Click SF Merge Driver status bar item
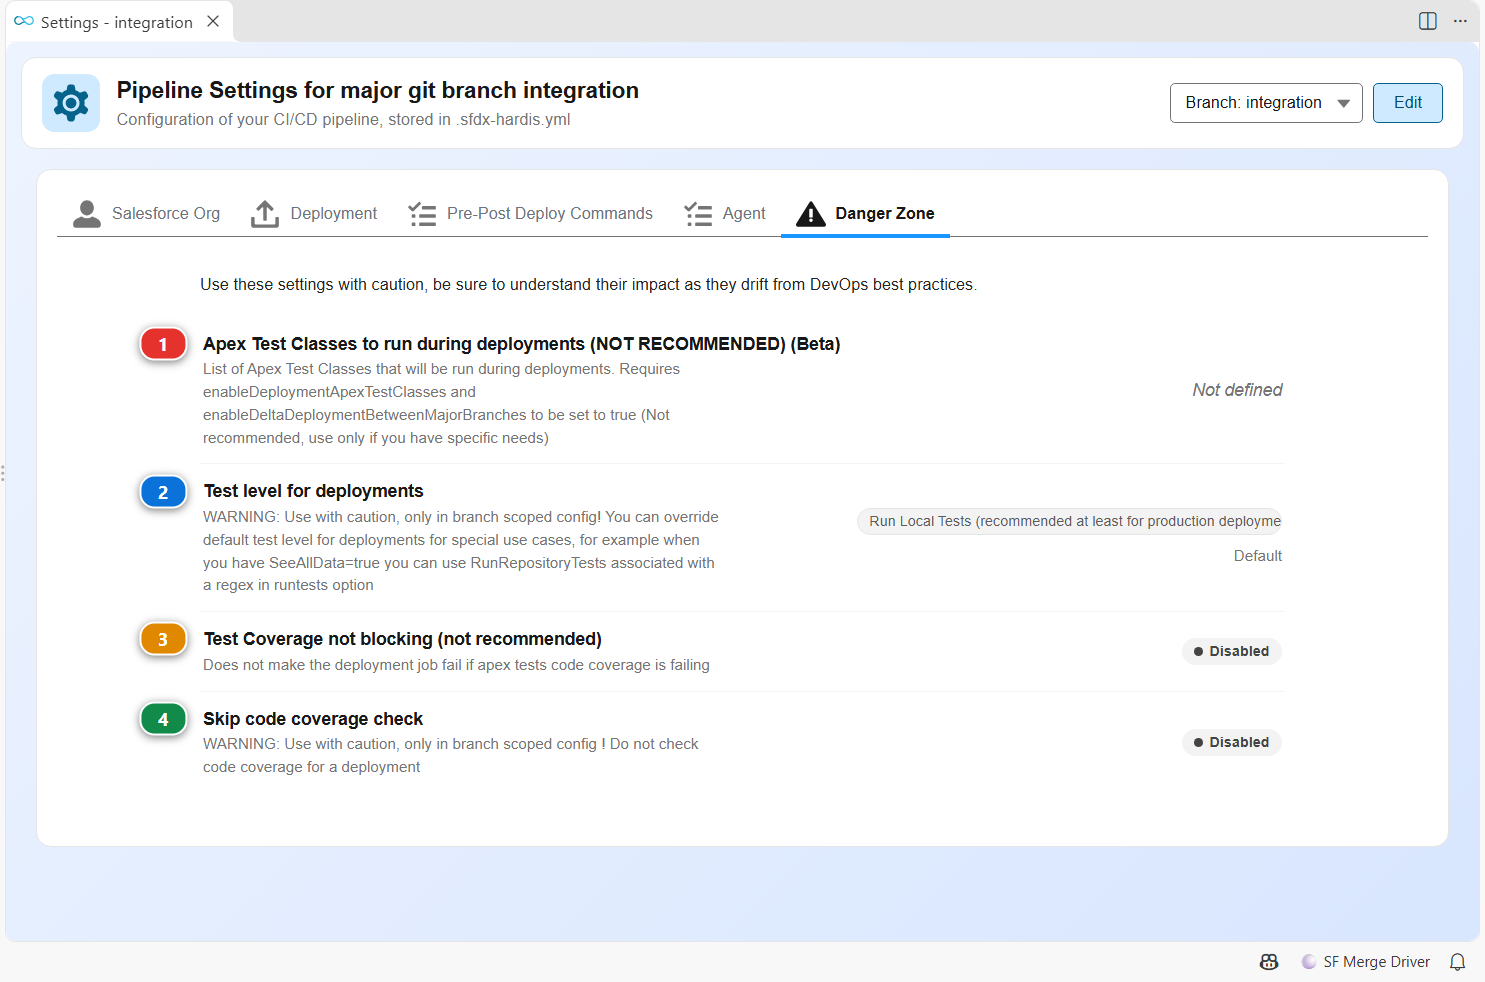 point(1366,962)
